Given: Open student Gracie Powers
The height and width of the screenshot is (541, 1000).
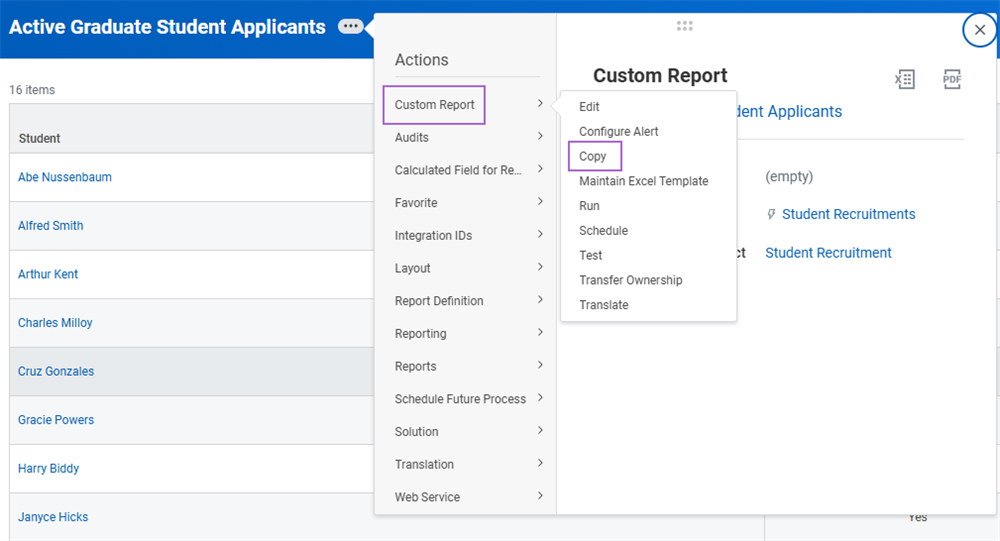Looking at the screenshot, I should [55, 420].
